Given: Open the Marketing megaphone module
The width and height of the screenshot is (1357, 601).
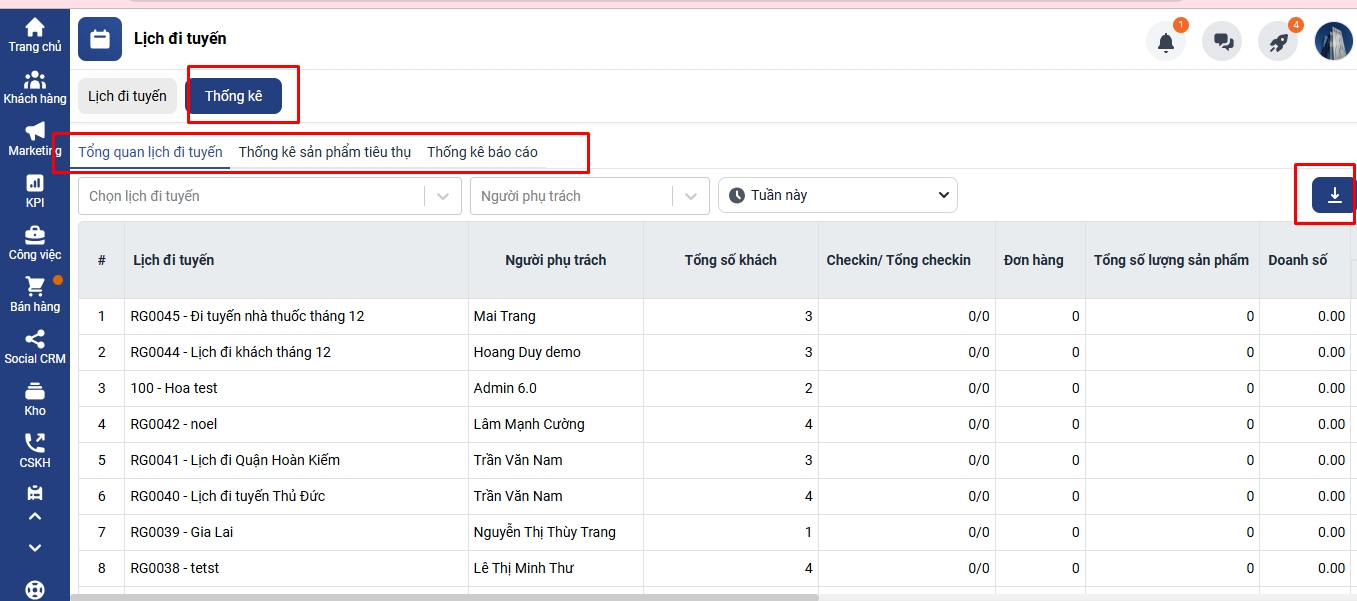Looking at the screenshot, I should (35, 140).
